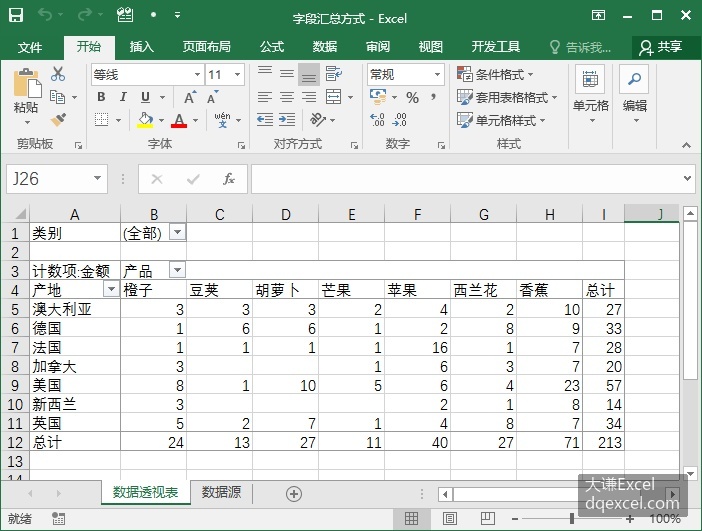Open the number format 常规 dropdown
The width and height of the screenshot is (702, 531).
pos(437,74)
